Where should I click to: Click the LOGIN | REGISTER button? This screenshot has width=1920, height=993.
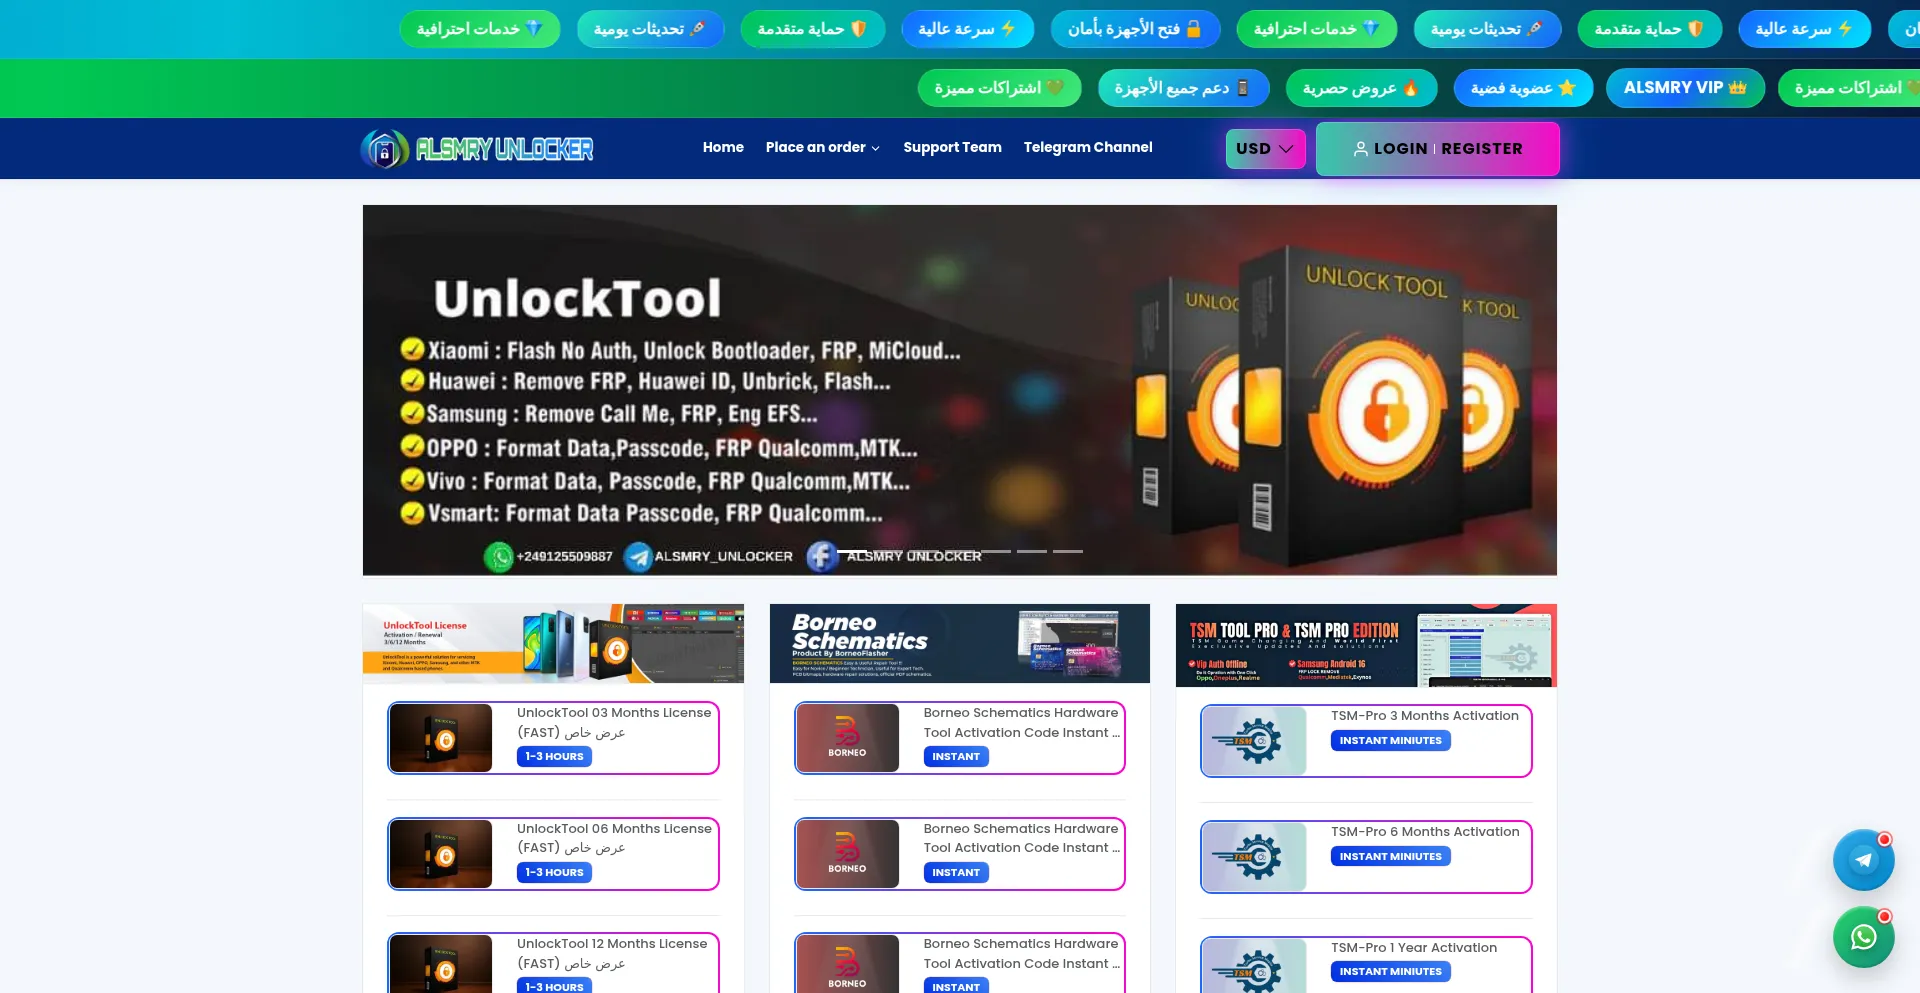(x=1437, y=149)
